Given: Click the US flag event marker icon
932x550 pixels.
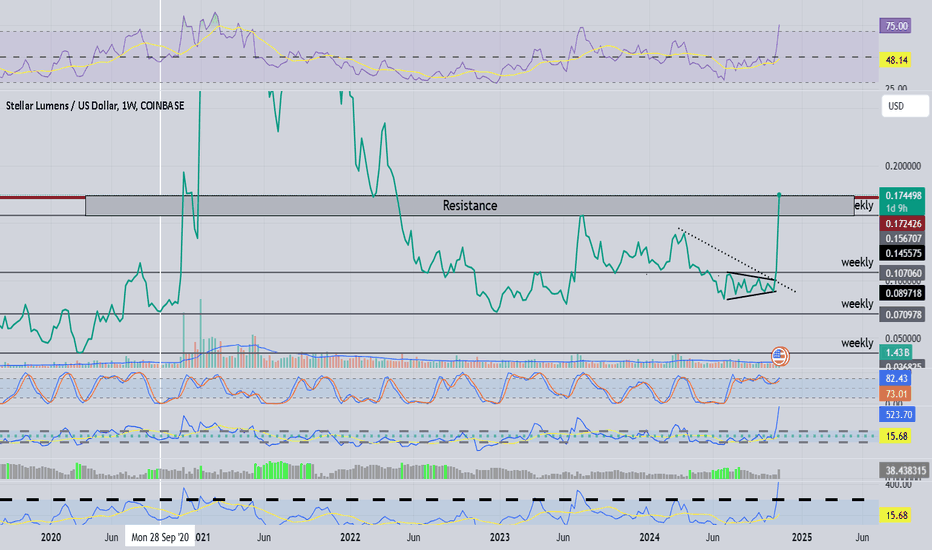Looking at the screenshot, I should pos(780,356).
